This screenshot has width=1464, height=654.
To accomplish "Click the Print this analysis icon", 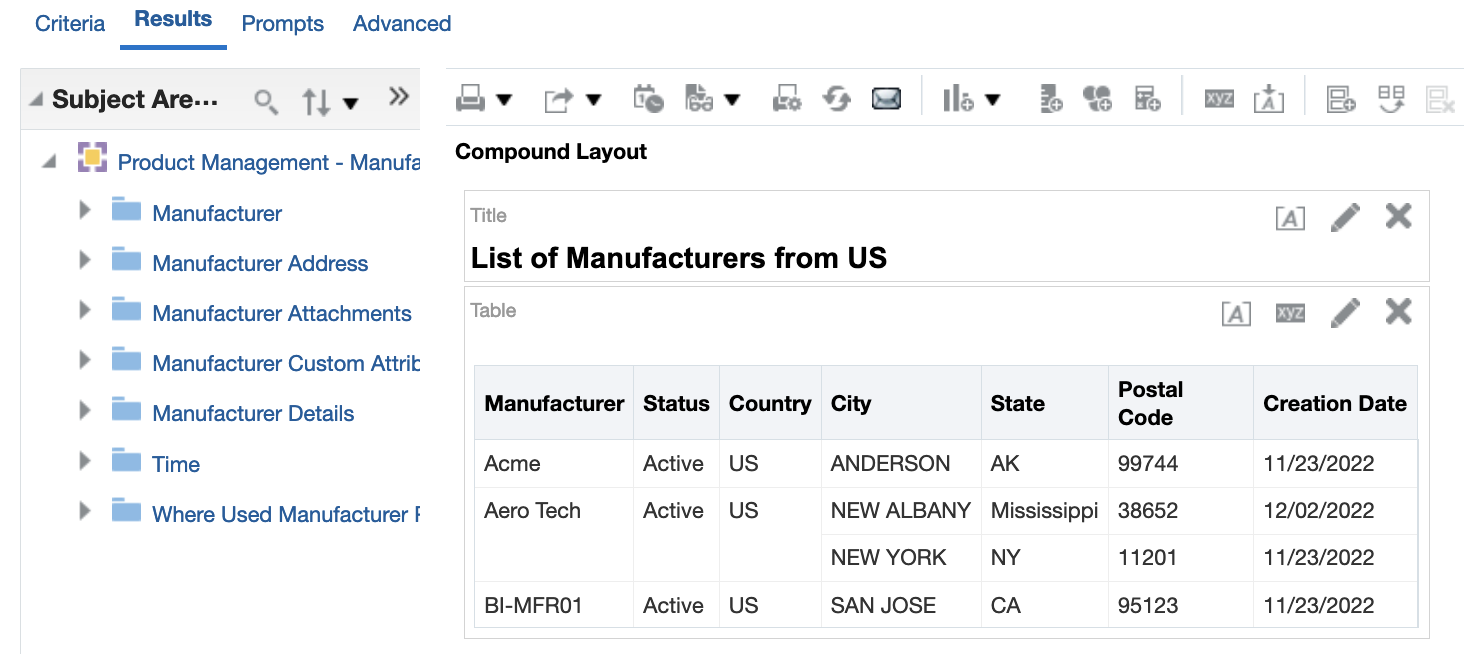I will (x=471, y=98).
